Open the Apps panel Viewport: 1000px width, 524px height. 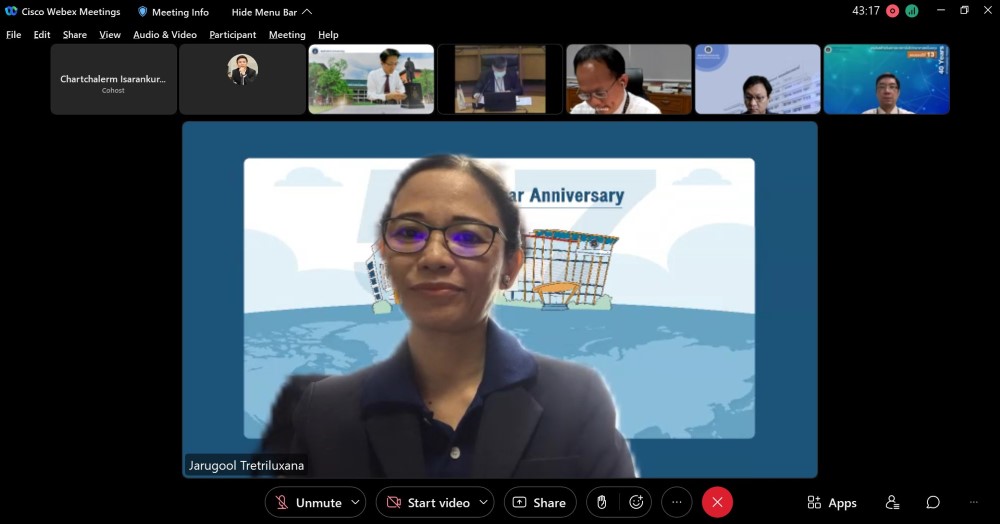[832, 502]
